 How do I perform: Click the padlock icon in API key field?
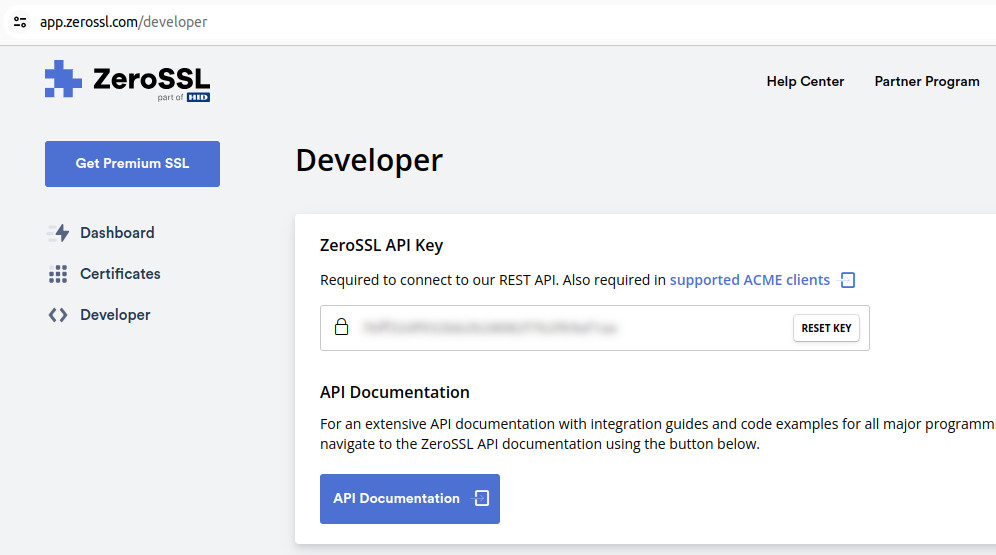[342, 328]
